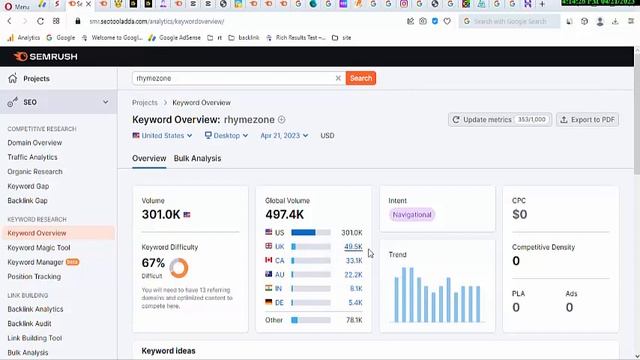This screenshot has height=360, width=640.
Task: Go forward using browser forward arrow
Action: (24, 21)
